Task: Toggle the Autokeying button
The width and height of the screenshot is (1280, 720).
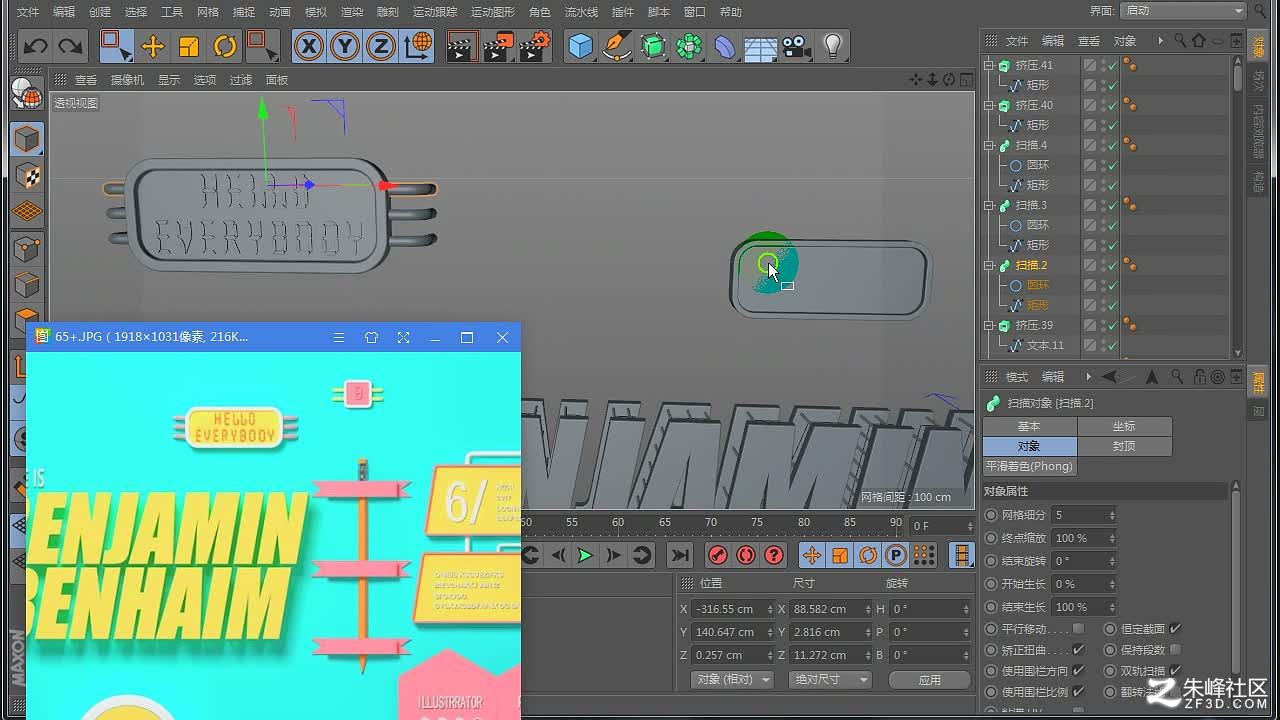Action: [x=746, y=555]
